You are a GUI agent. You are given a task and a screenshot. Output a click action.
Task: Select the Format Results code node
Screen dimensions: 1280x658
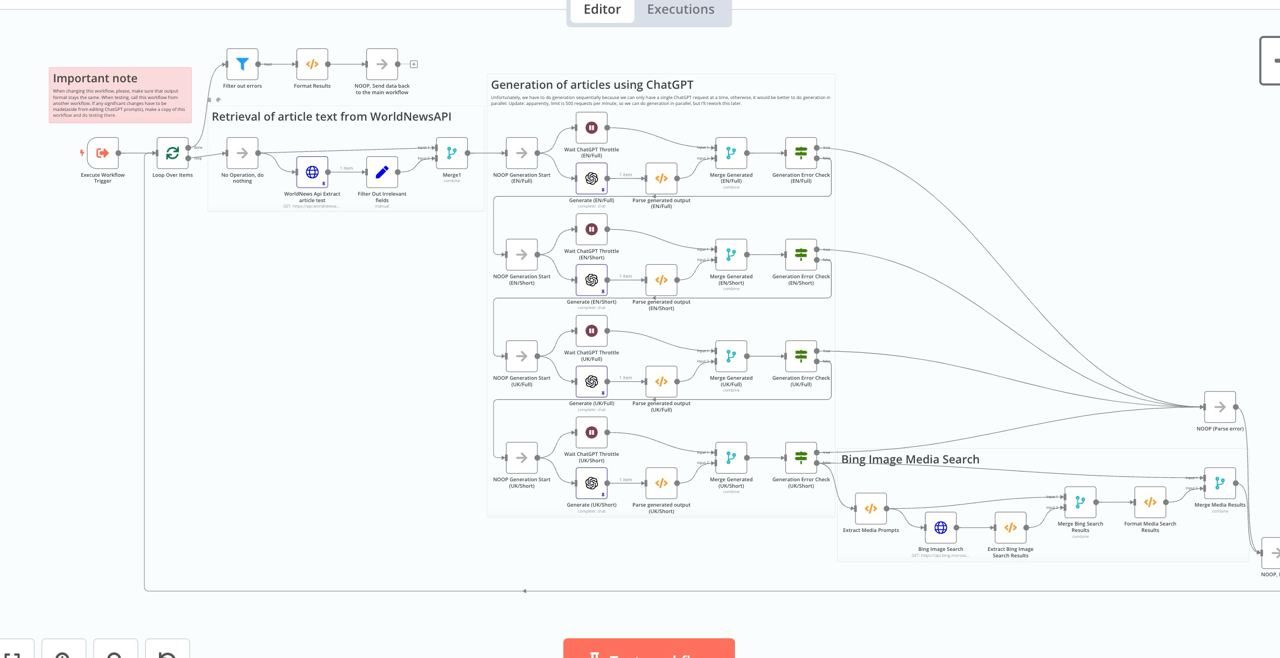[x=312, y=64]
